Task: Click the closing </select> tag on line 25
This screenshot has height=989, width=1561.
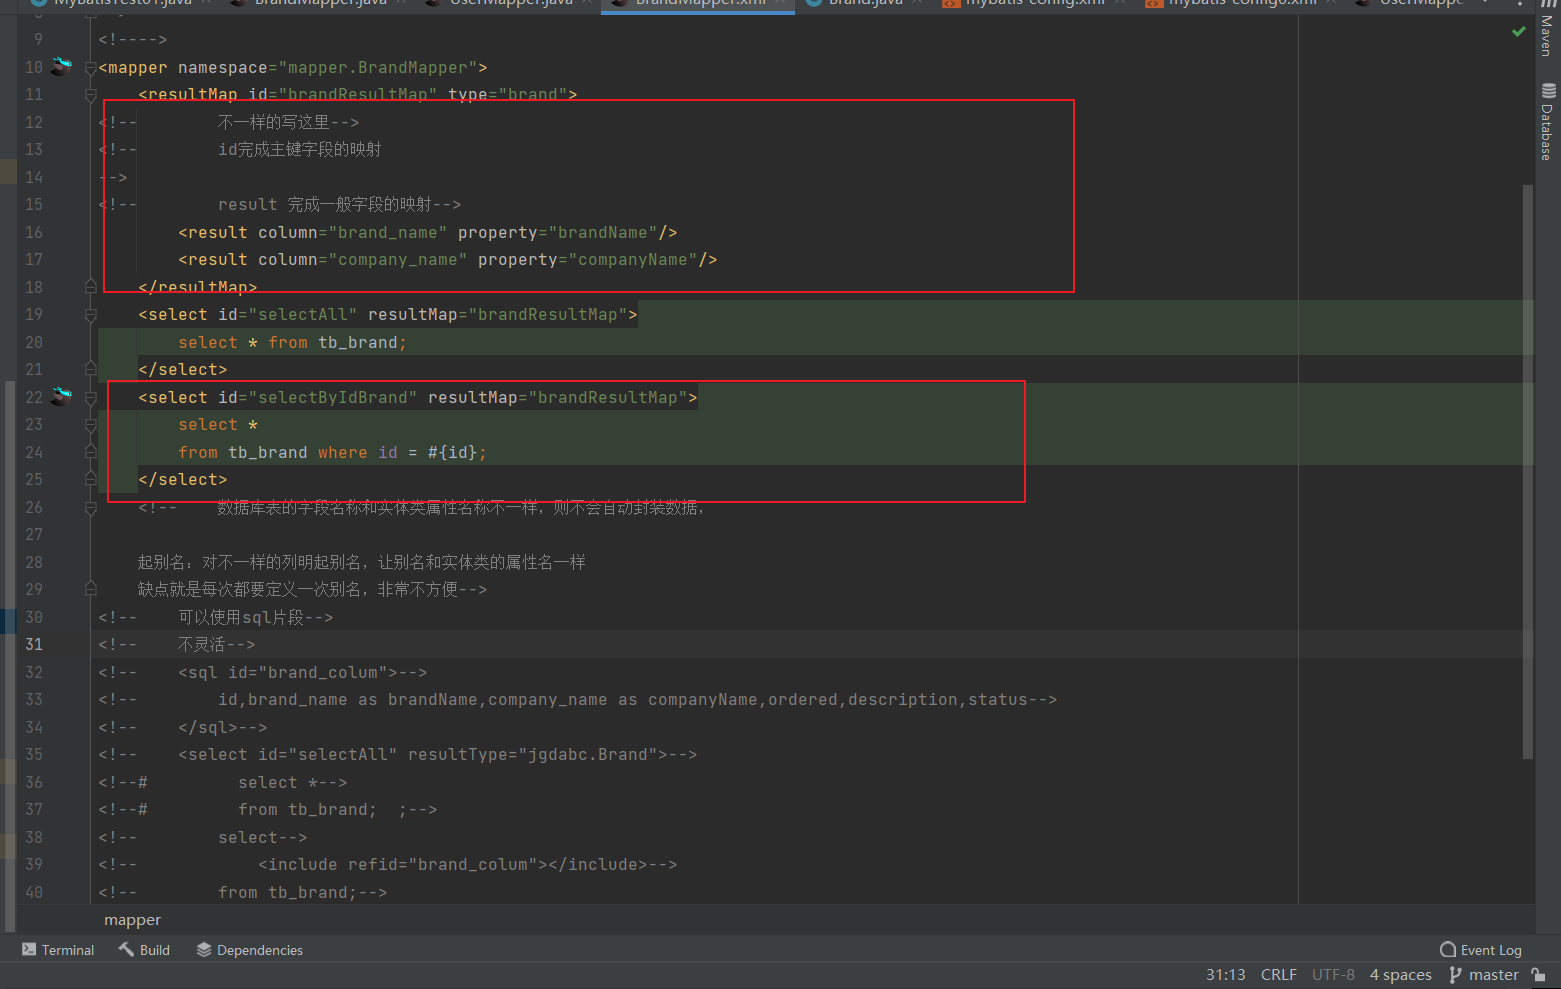Action: point(183,480)
